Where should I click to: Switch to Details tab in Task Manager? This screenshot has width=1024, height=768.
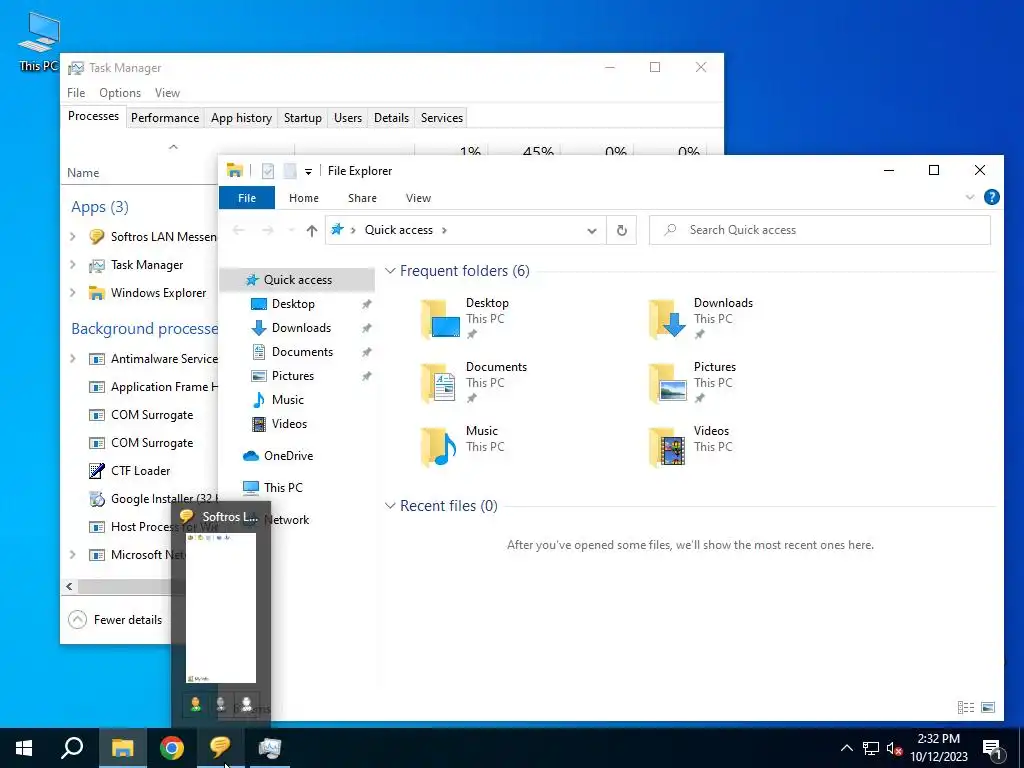pyautogui.click(x=391, y=118)
